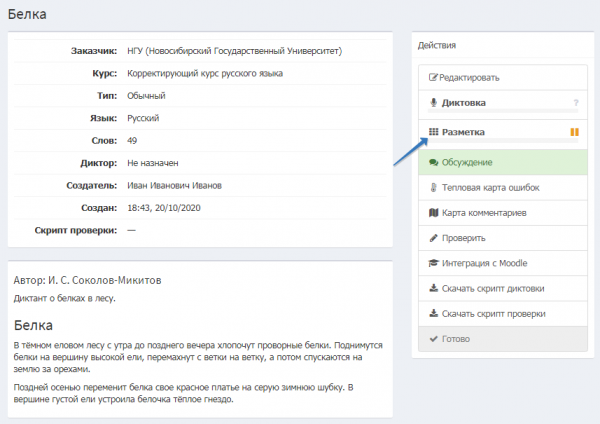Click the graduation cap icon for Moodle integration

[433, 263]
